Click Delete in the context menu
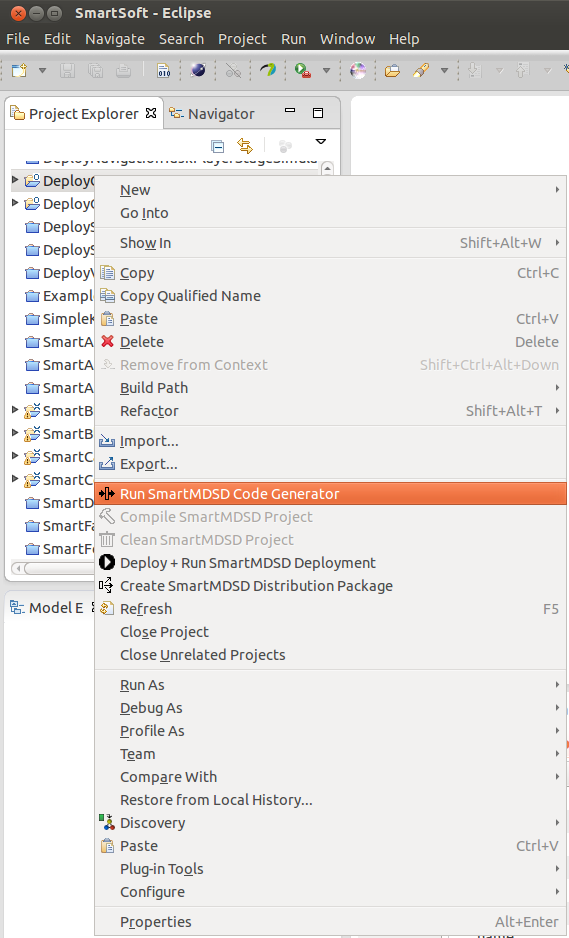This screenshot has height=938, width=569. click(x=330, y=342)
